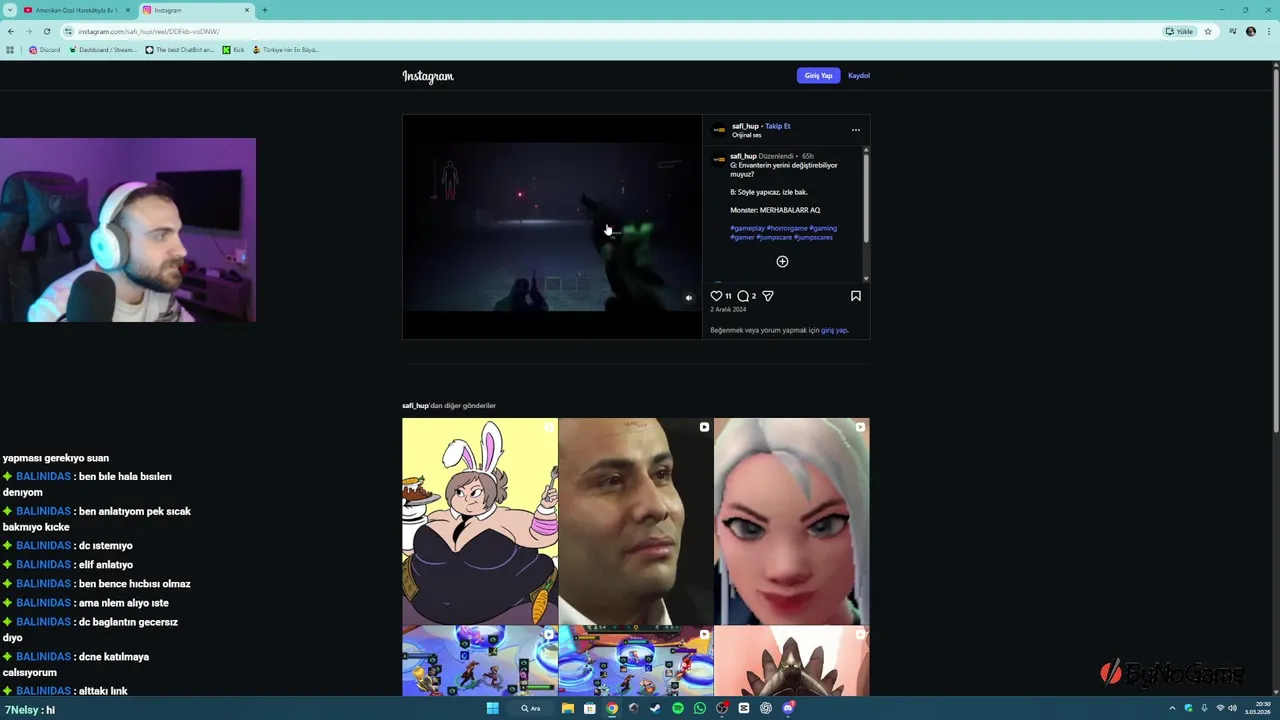Open the #jumpscares hashtag
The image size is (1280, 720).
point(813,237)
